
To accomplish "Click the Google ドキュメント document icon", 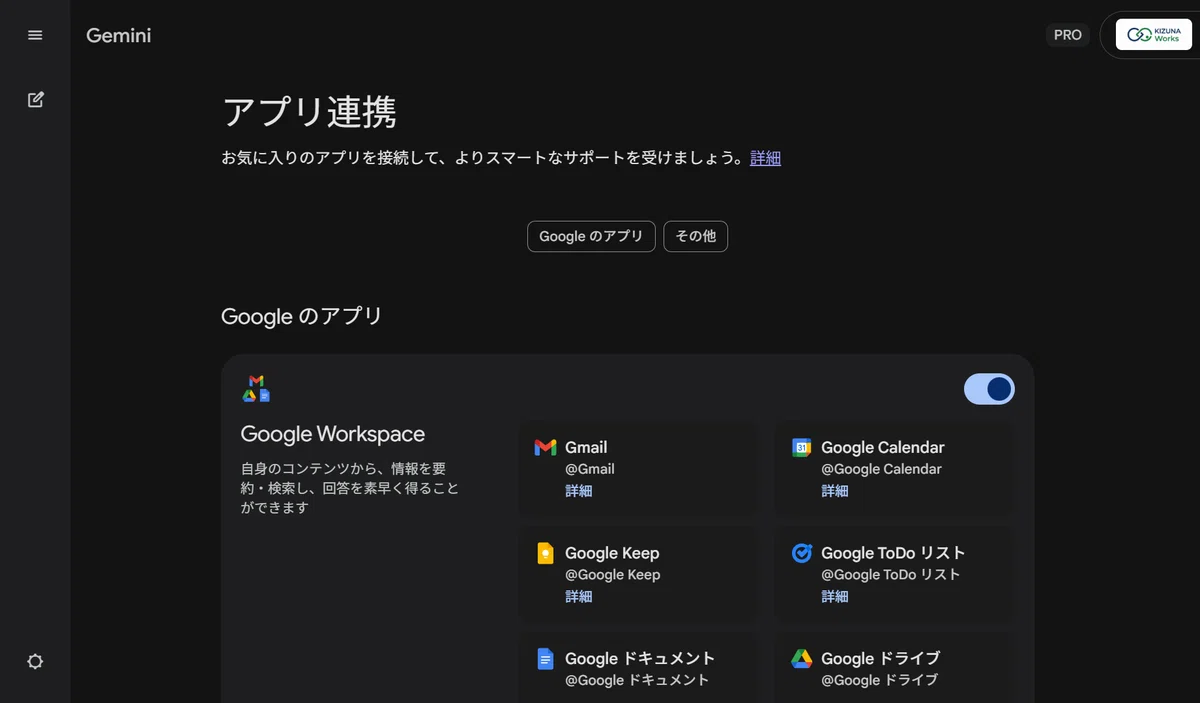I will [545, 659].
